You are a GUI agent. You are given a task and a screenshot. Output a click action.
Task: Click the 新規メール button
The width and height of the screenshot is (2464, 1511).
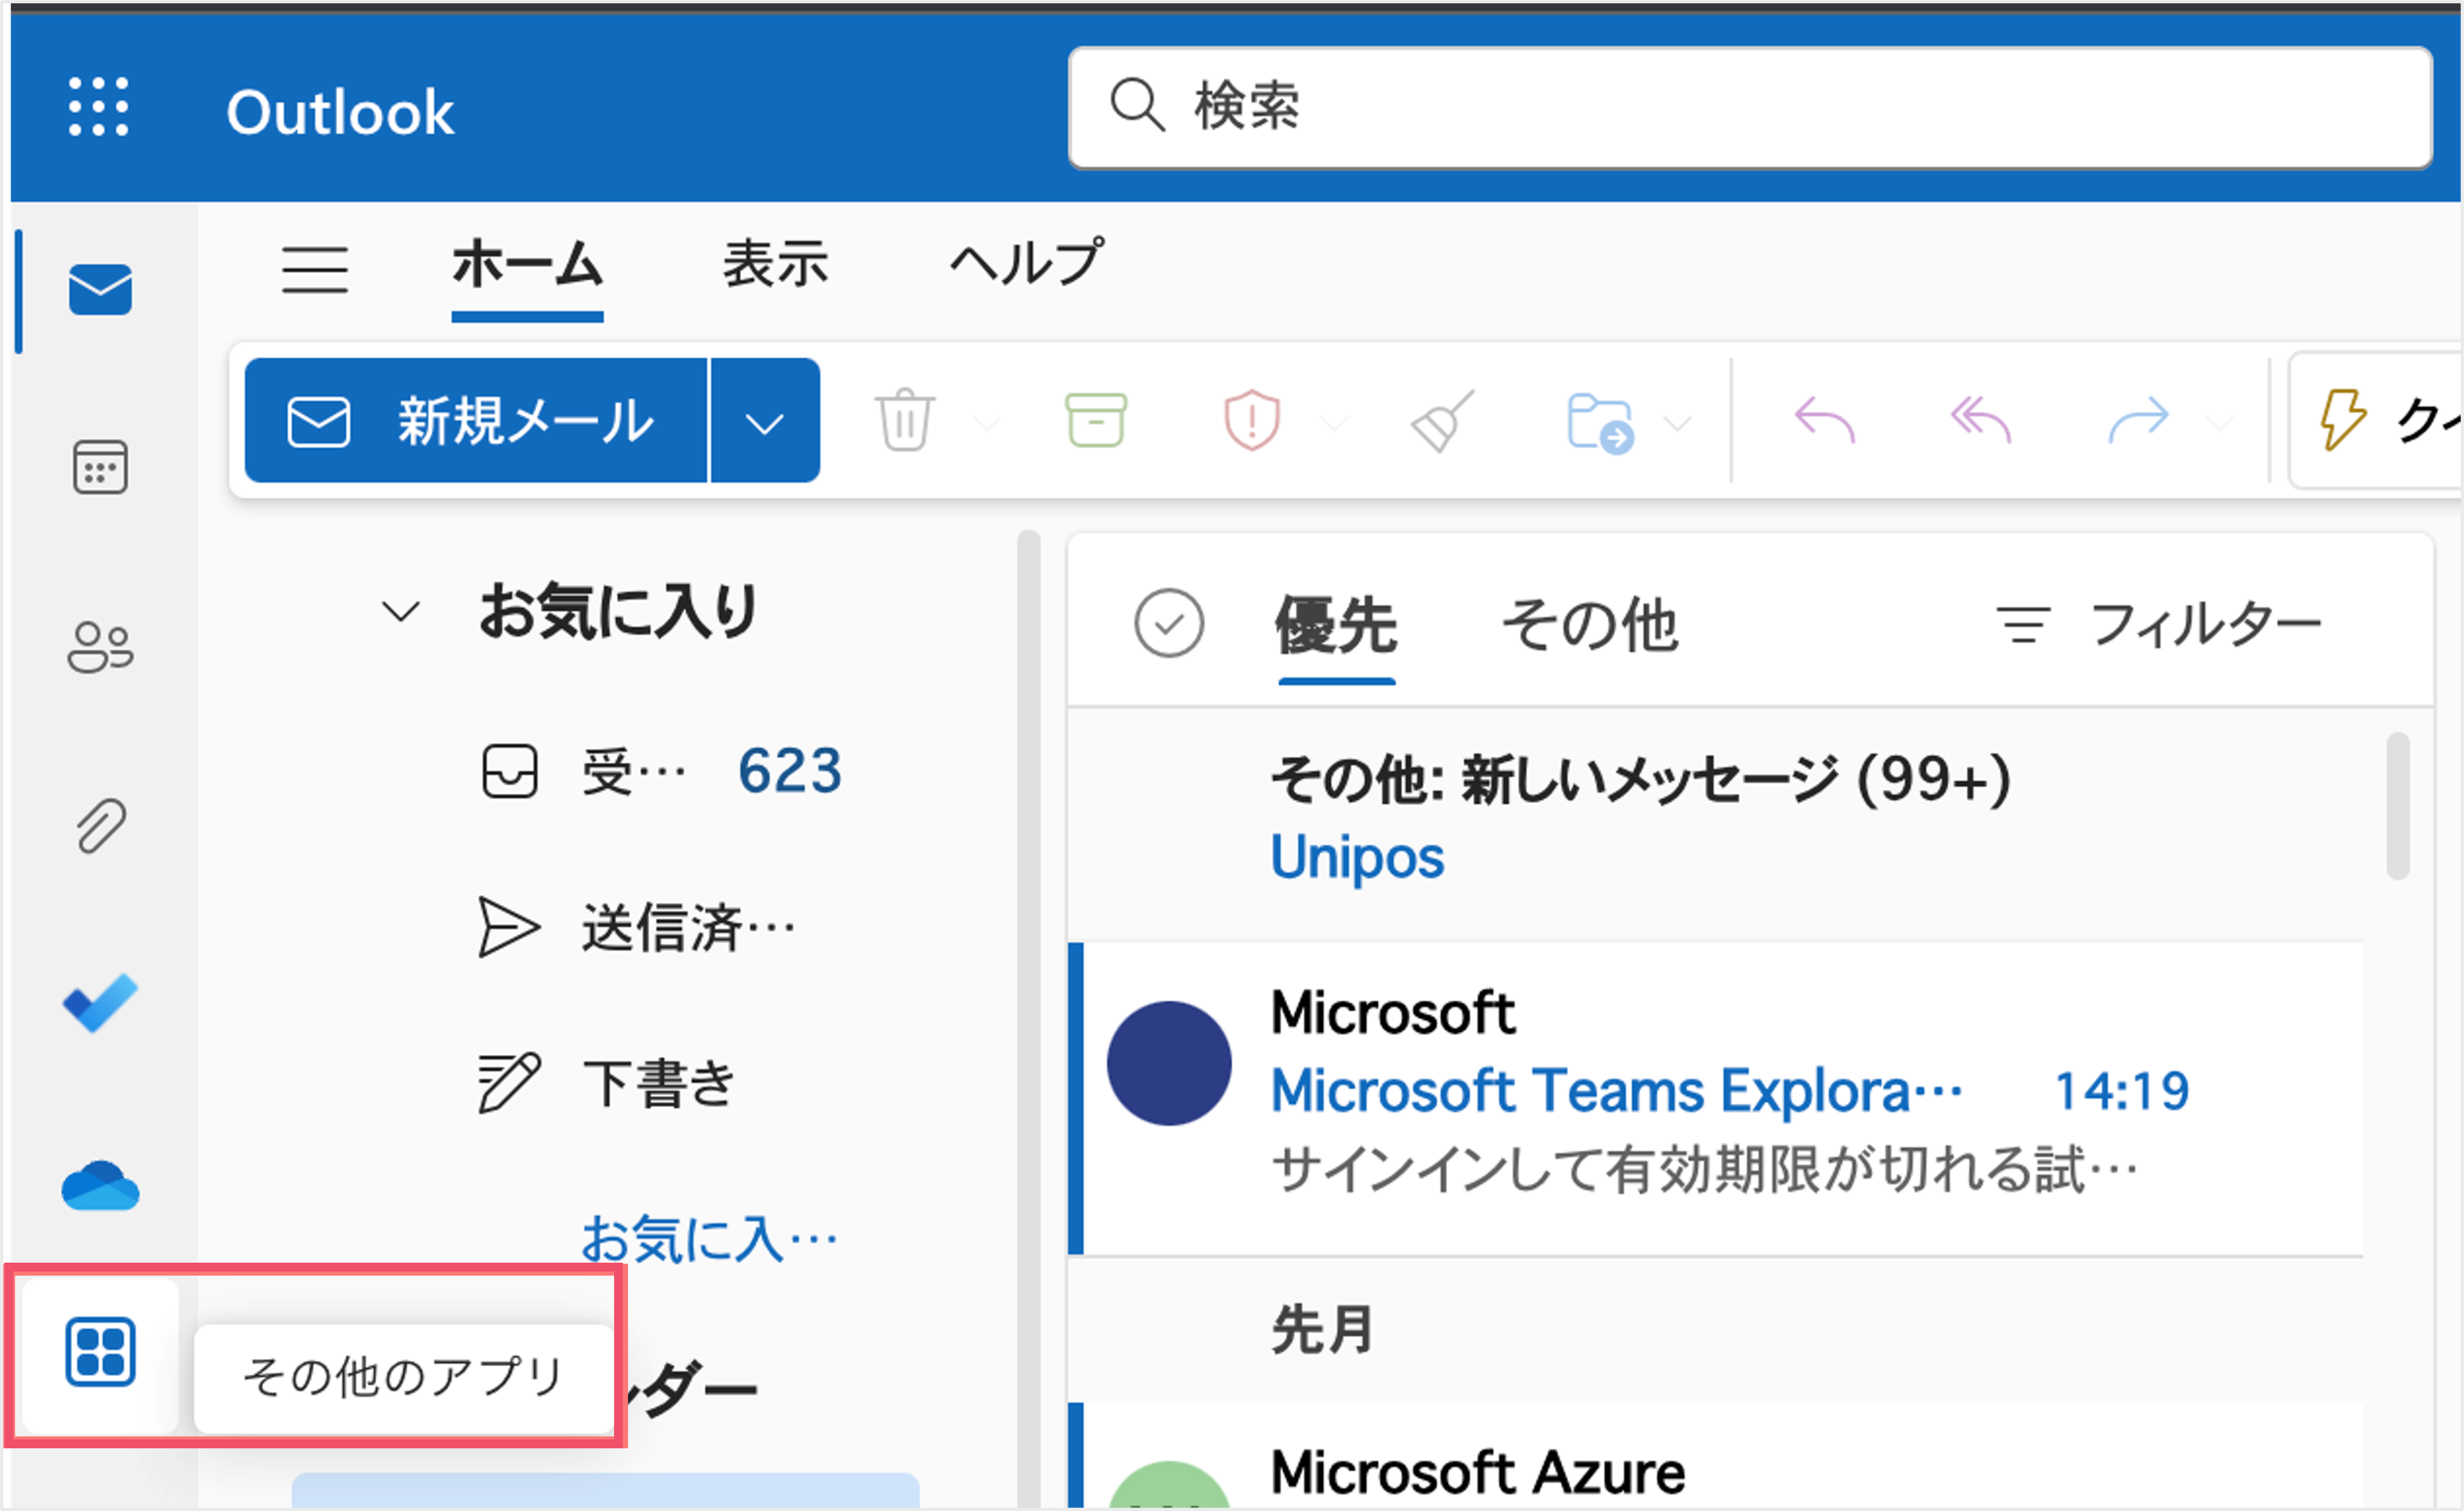[476, 420]
